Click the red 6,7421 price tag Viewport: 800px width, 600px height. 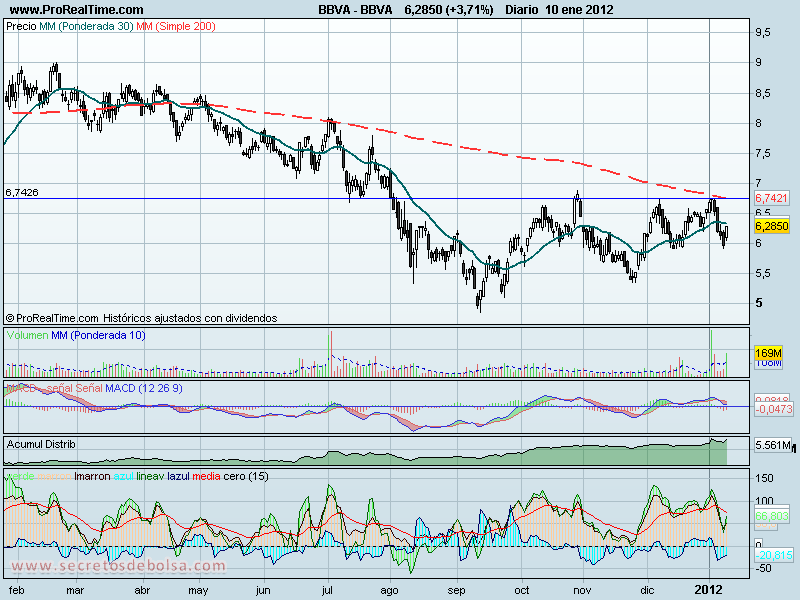click(x=771, y=198)
